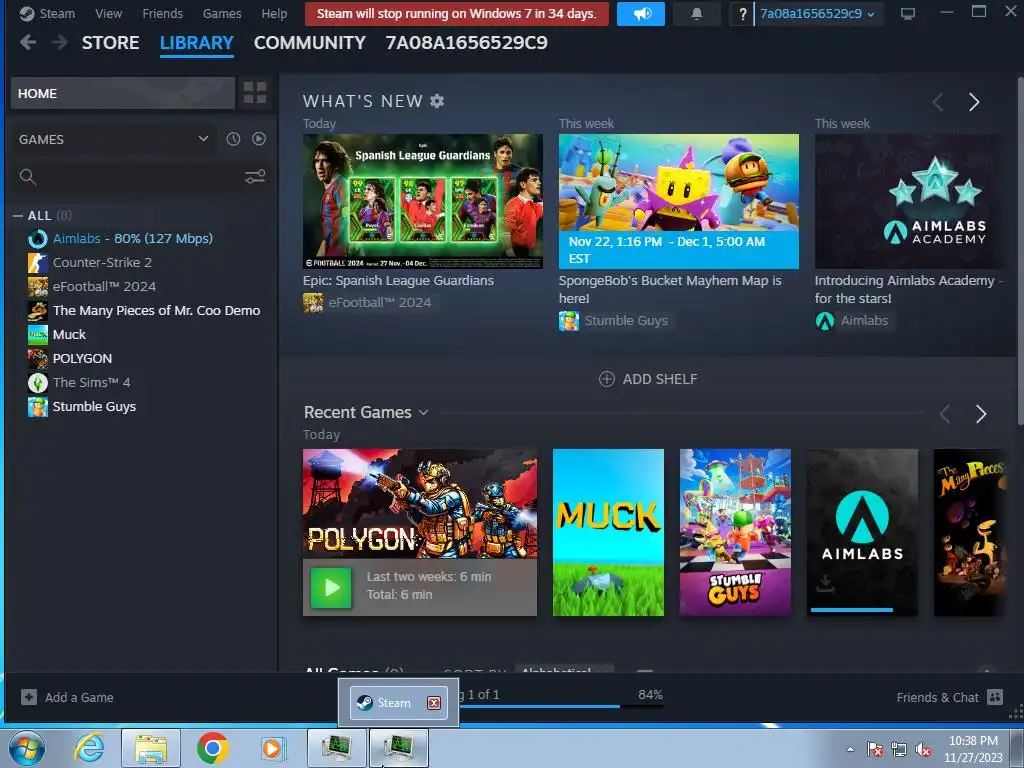Launch Google Chrome from taskbar
1024x768 pixels.
coord(212,748)
